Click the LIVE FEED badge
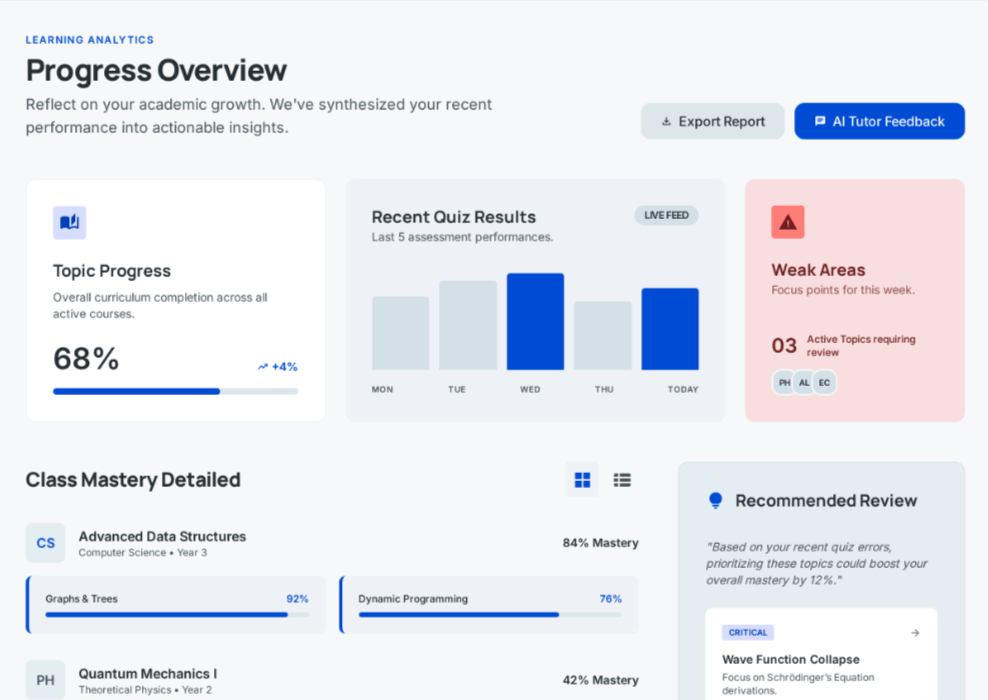 (x=666, y=215)
